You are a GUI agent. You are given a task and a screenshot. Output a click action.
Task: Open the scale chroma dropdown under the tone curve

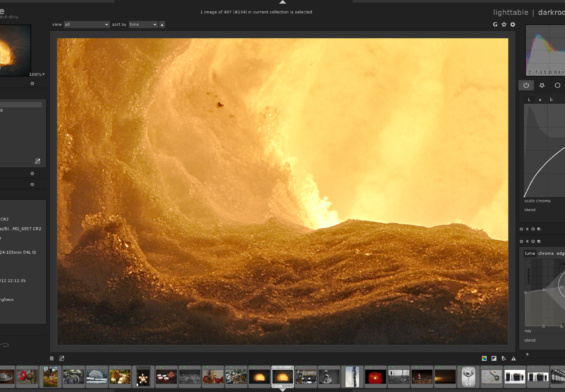(x=538, y=201)
